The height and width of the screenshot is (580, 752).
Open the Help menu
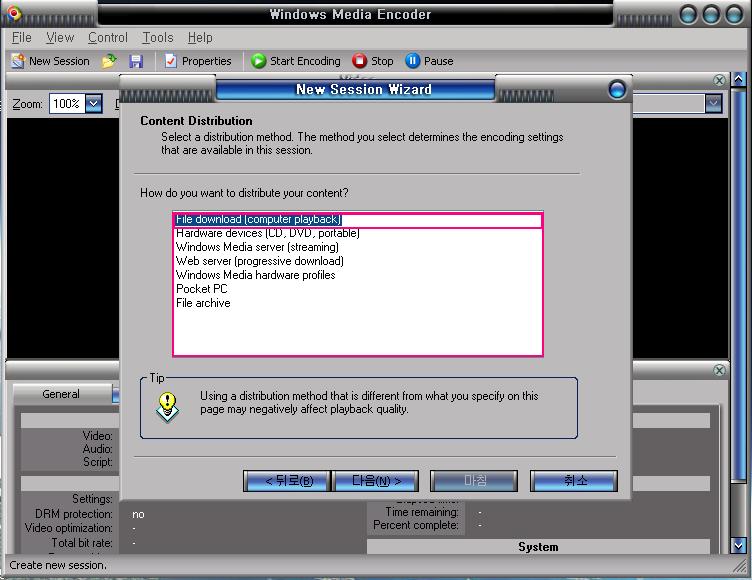point(200,37)
